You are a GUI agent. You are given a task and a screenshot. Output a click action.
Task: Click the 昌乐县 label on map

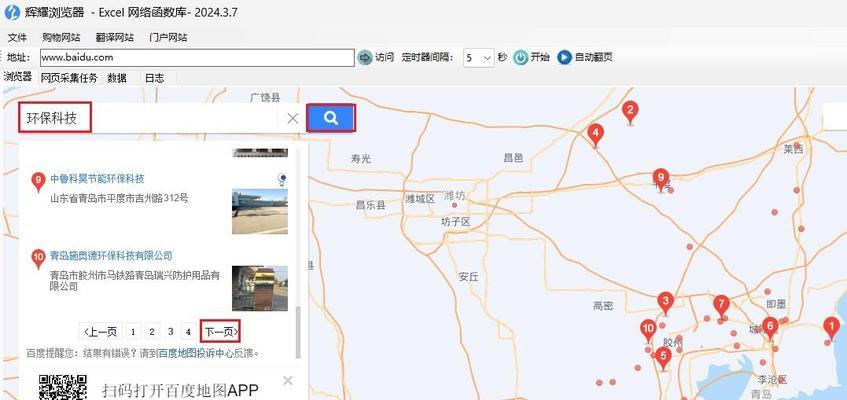coord(371,205)
